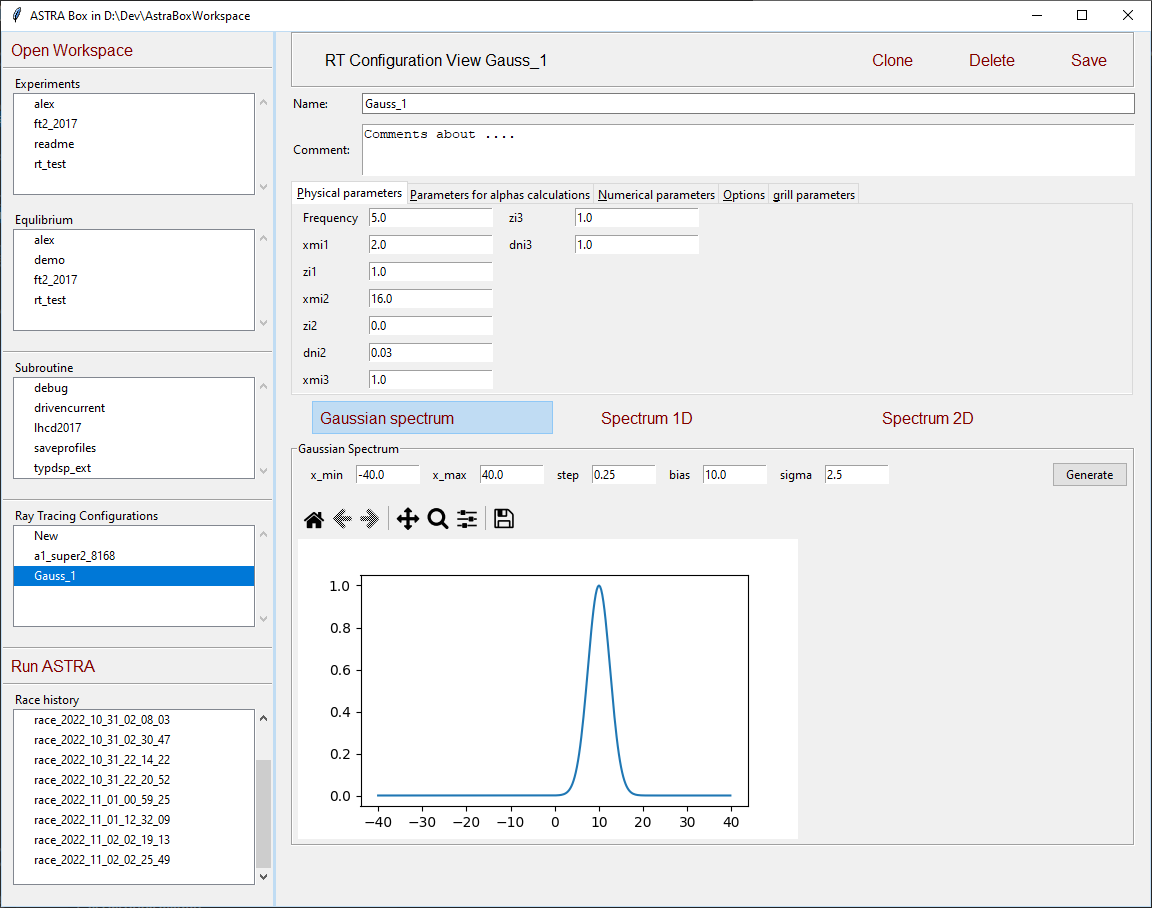Image resolution: width=1152 pixels, height=908 pixels.
Task: Open the Numerical parameters tab
Action: pos(656,195)
